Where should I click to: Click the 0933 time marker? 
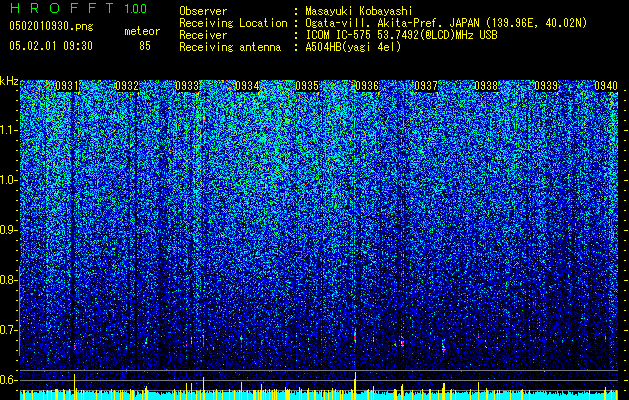click(187, 86)
